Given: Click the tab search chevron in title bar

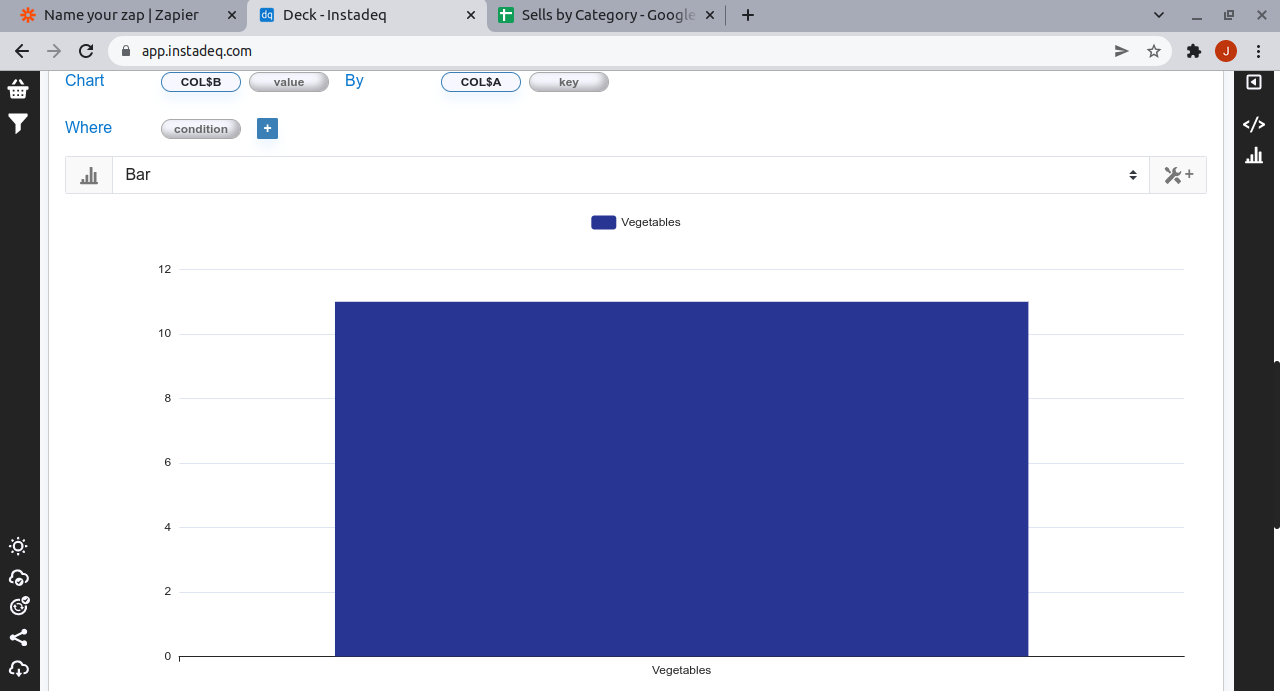Looking at the screenshot, I should [x=1159, y=15].
